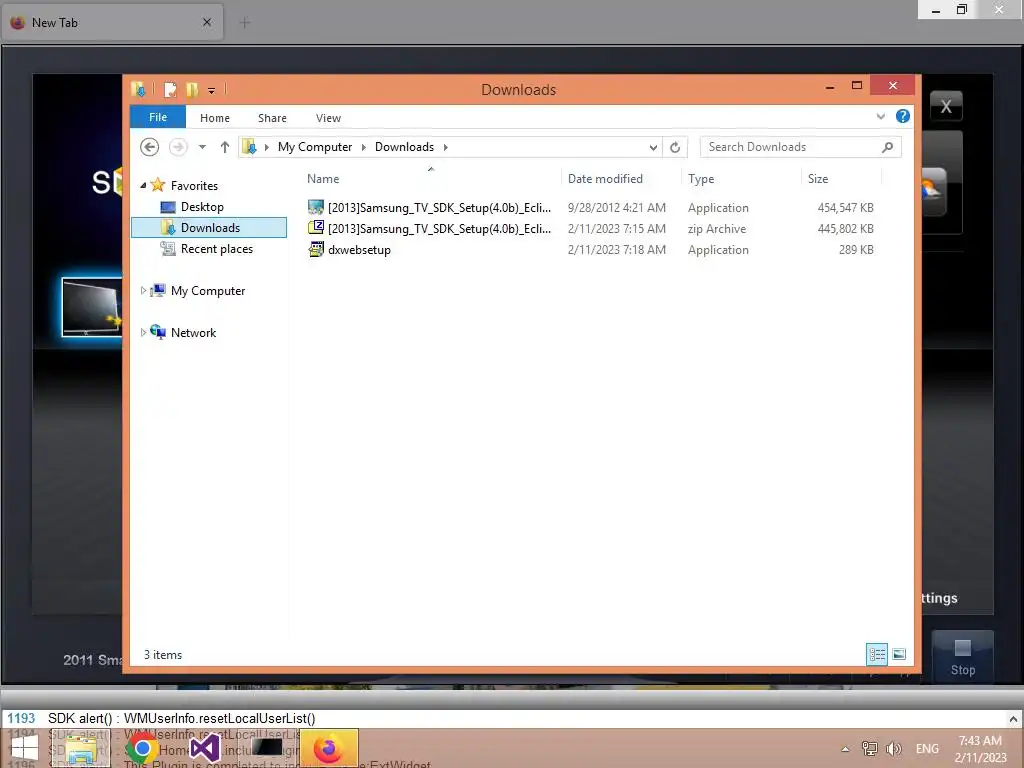Collapse the Favorites group in navigation pane
Image resolution: width=1024 pixels, height=768 pixels.
point(143,185)
